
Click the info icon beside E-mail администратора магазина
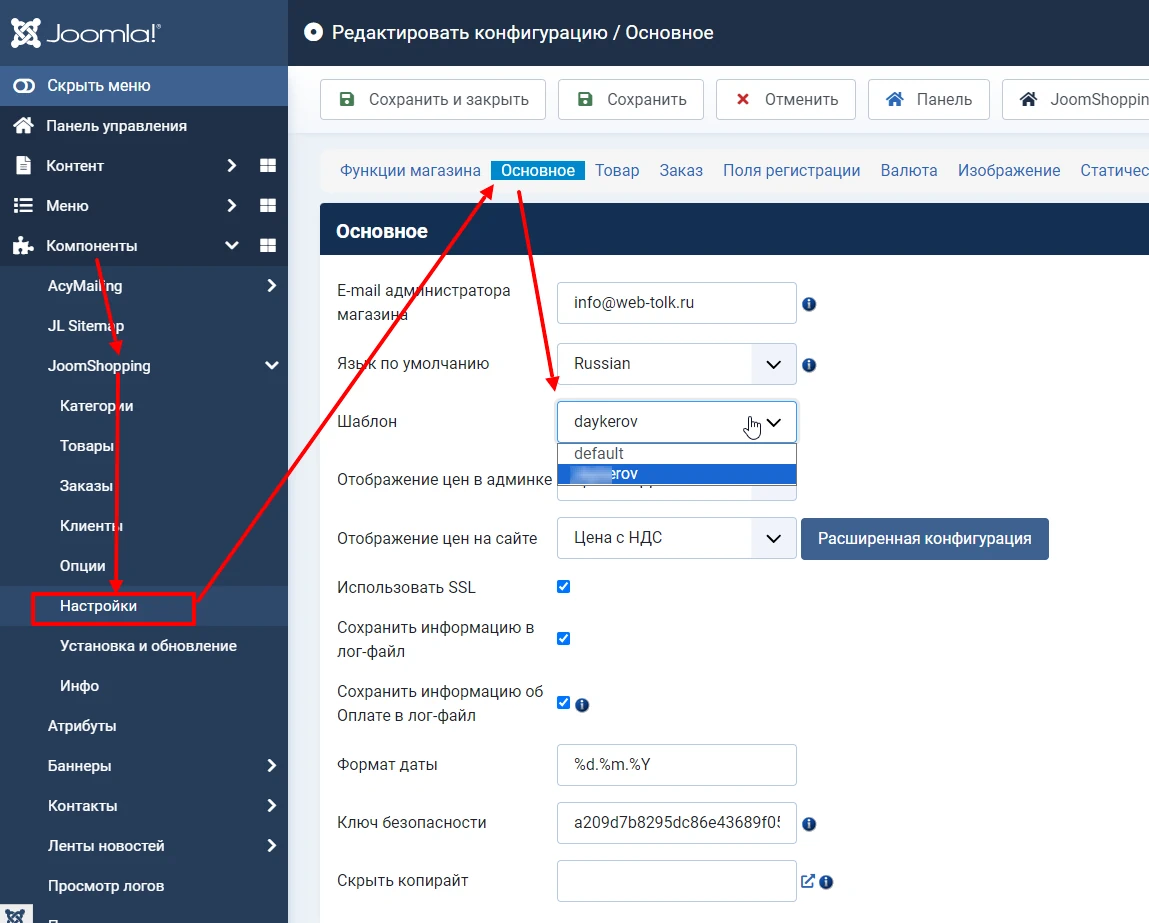(x=809, y=304)
